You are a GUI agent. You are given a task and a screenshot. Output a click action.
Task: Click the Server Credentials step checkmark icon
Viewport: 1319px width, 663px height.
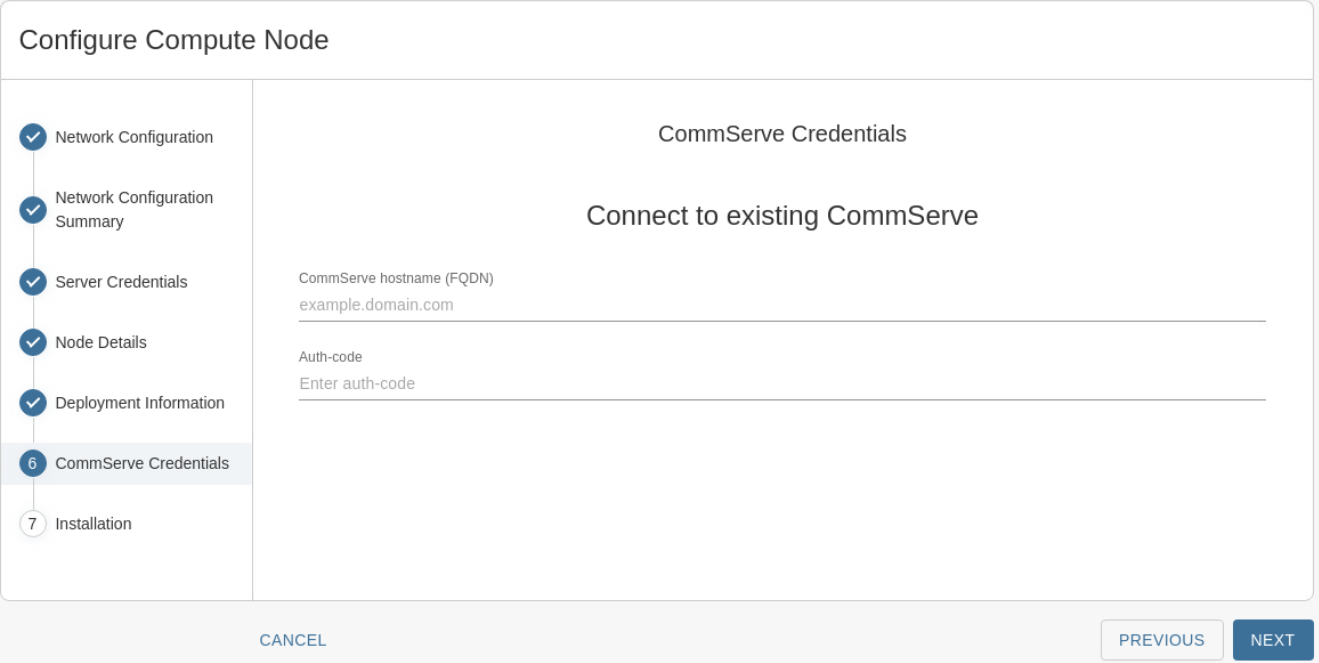(x=33, y=282)
